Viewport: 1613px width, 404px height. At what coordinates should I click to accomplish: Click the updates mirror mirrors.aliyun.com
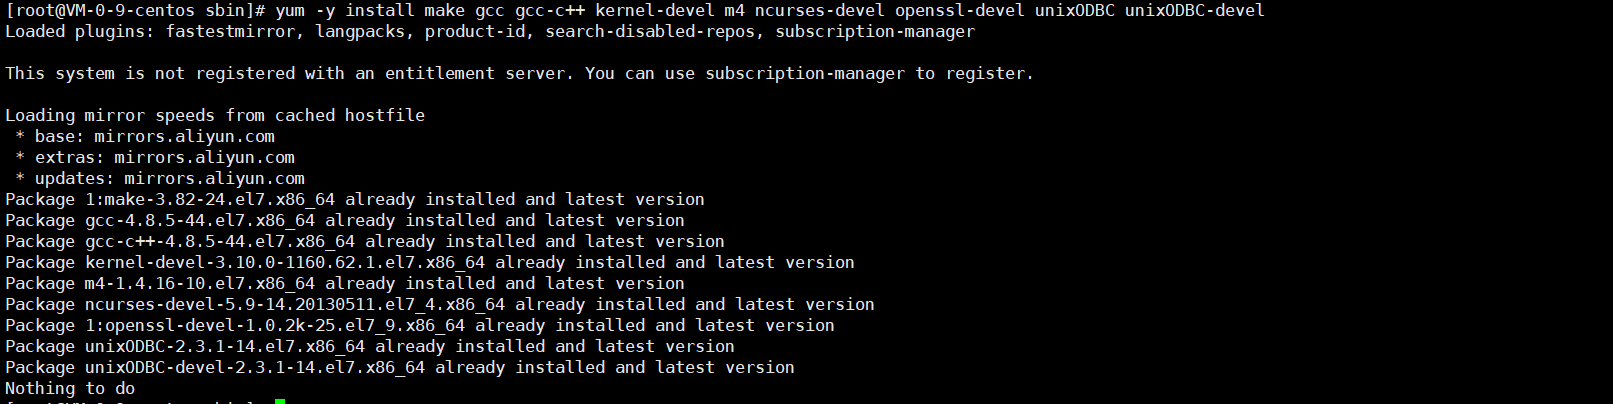tap(214, 178)
